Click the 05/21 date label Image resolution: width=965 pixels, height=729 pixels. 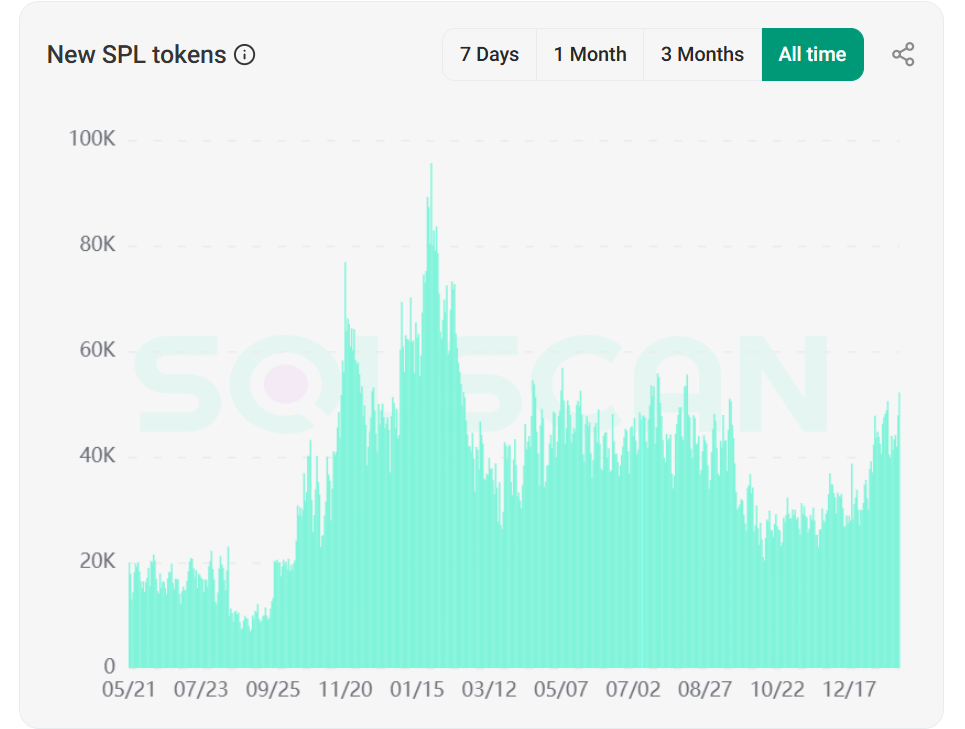point(129,690)
